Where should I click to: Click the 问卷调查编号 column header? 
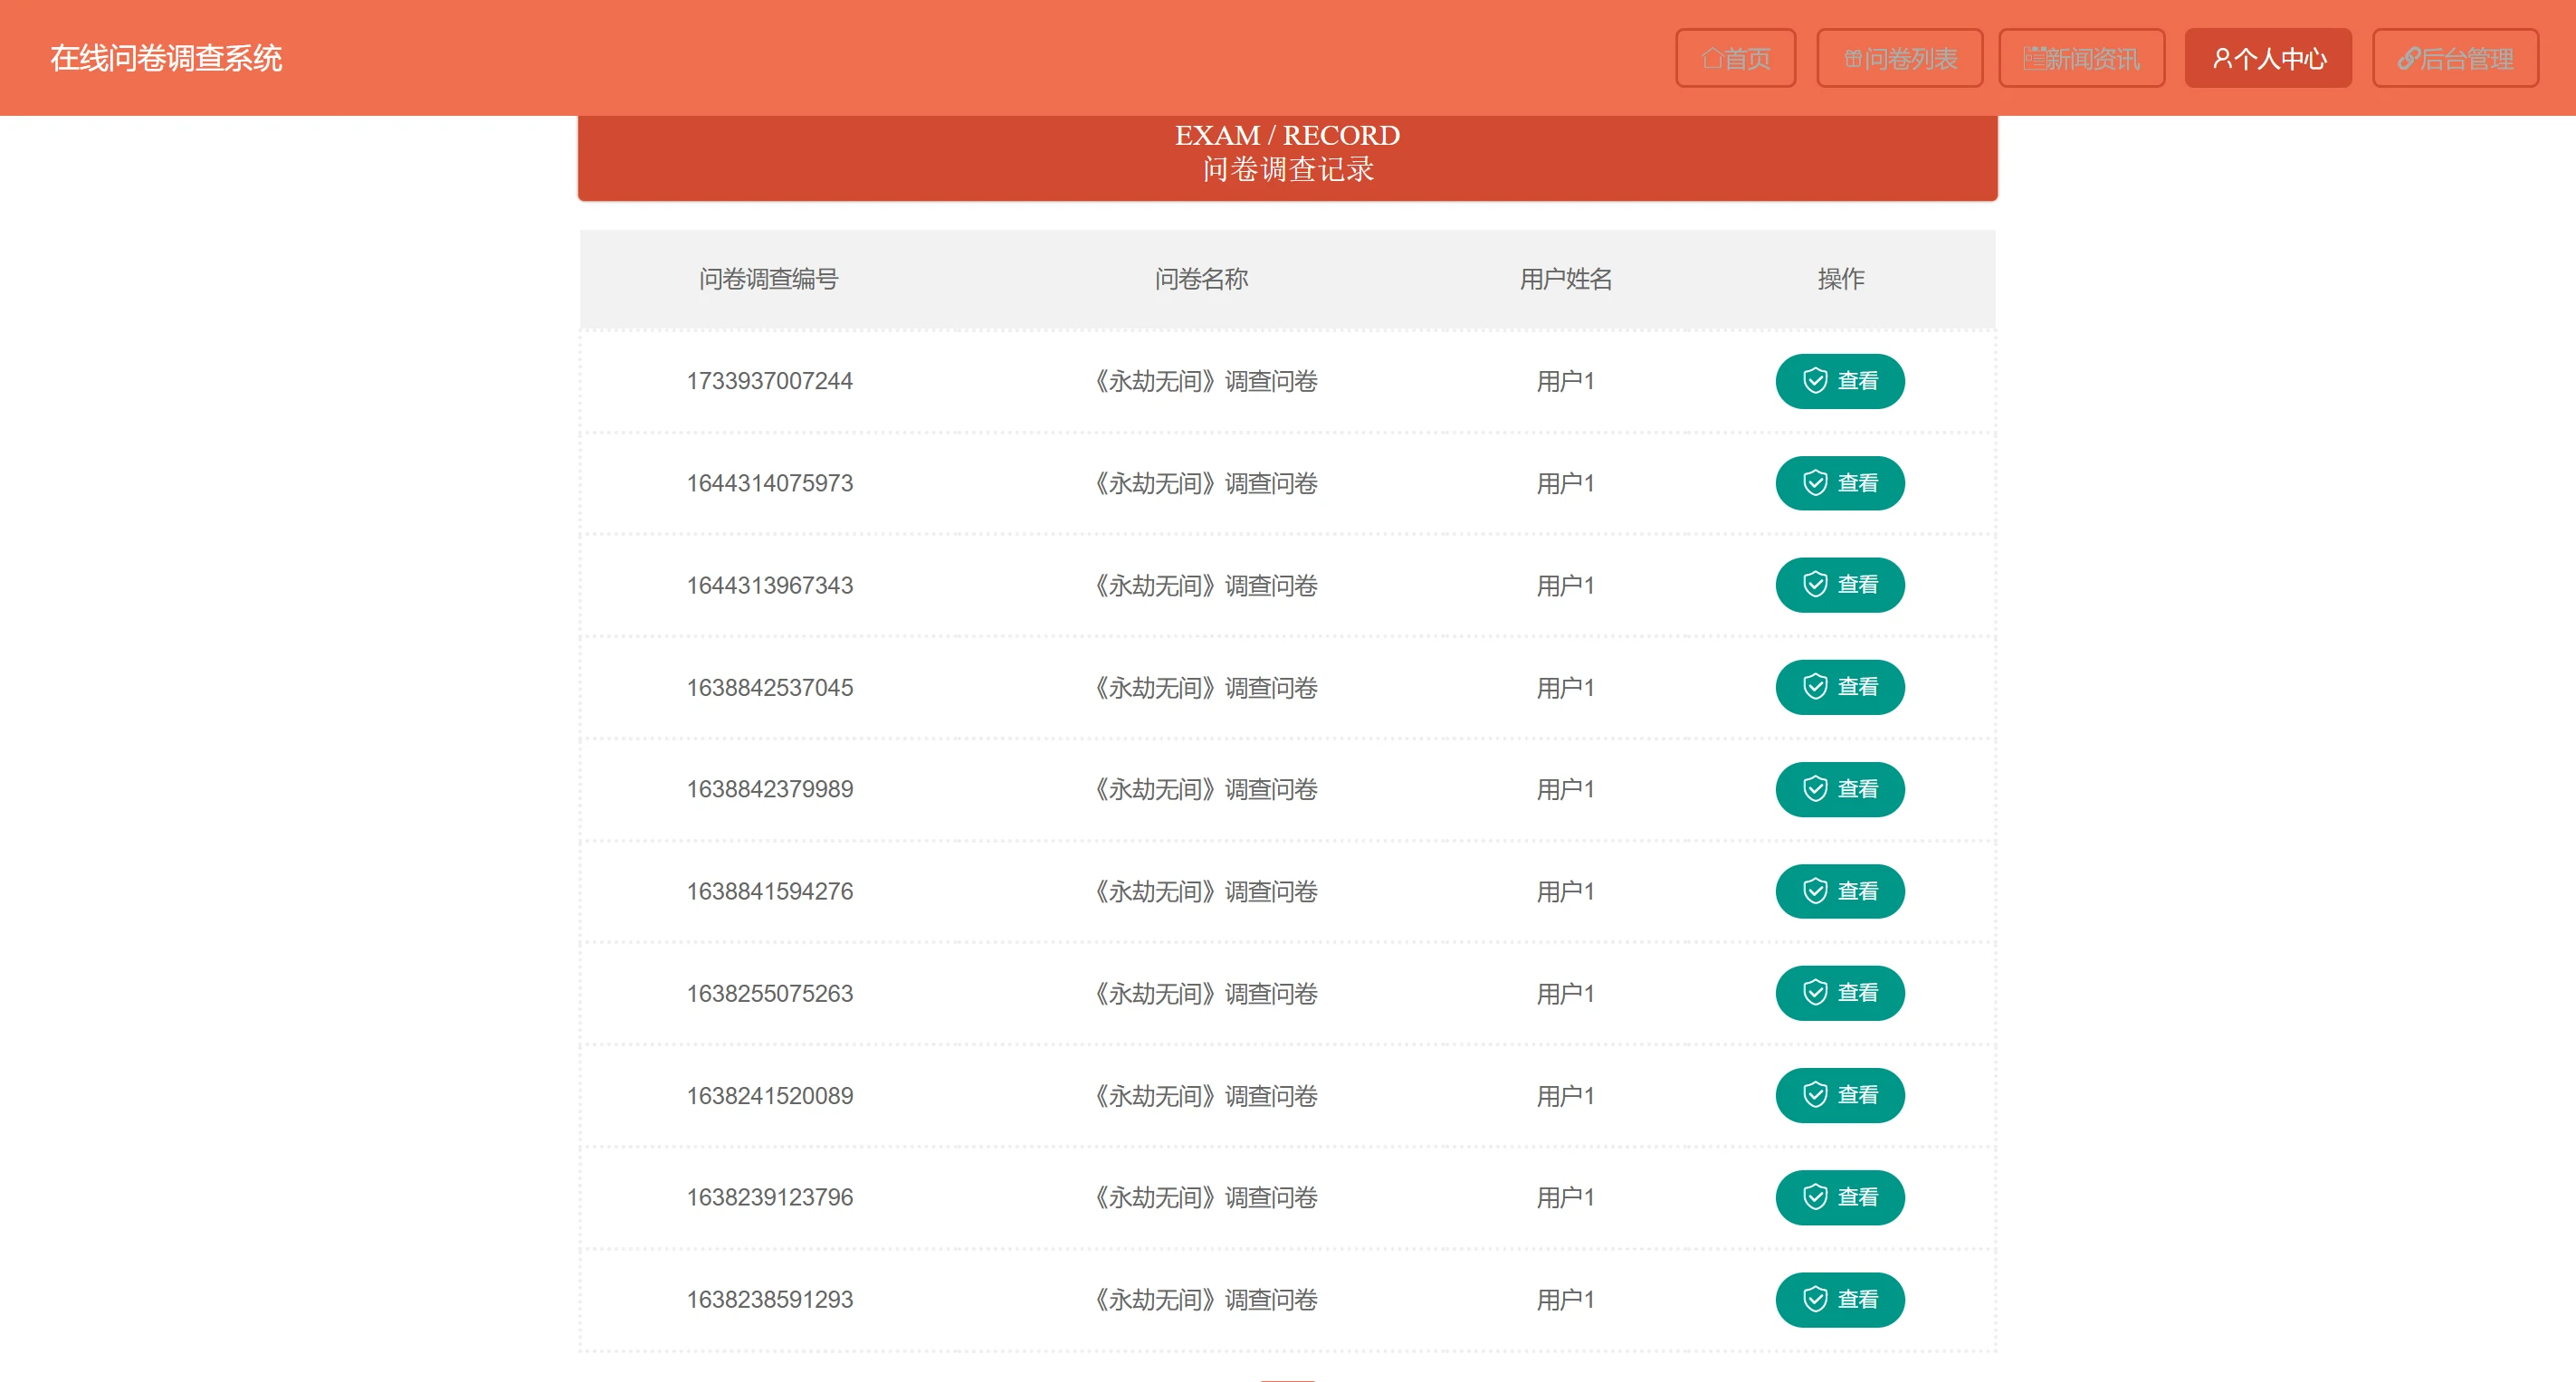click(x=768, y=279)
